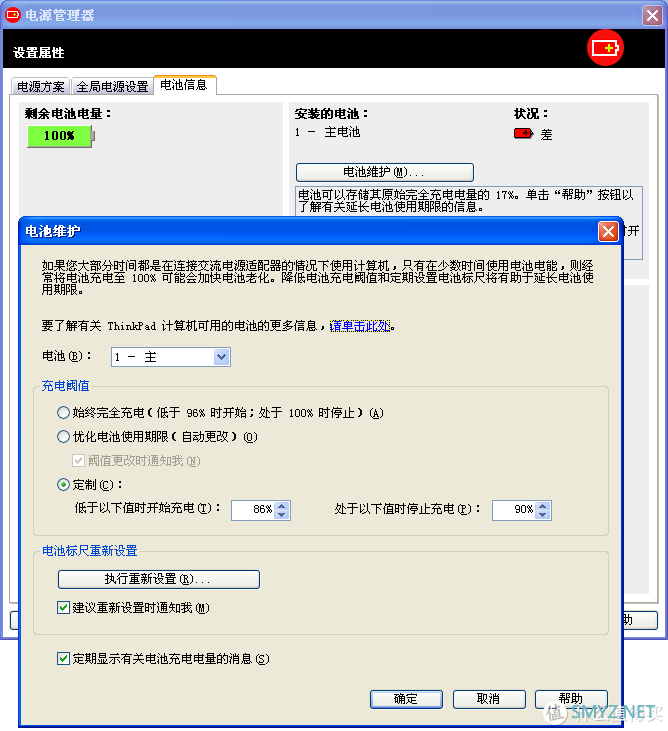
Task: Follow the 请单击此处 hyperlink
Action: (x=360, y=326)
